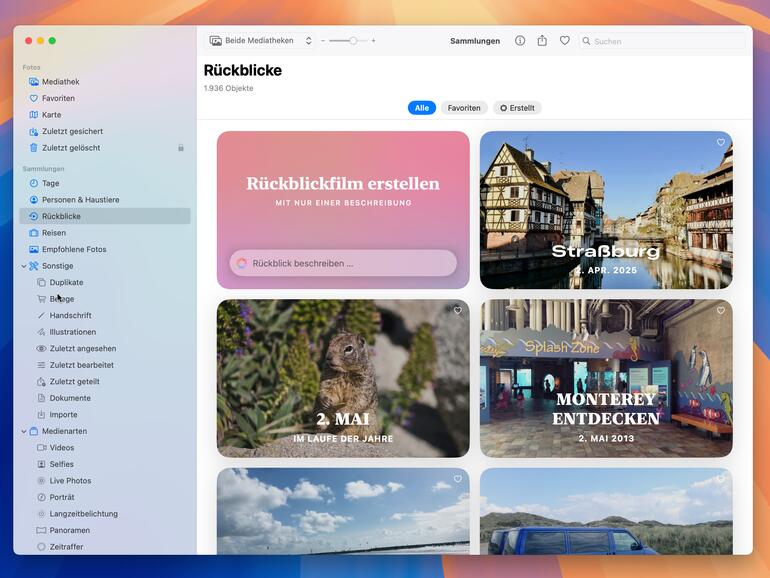Favorite the beach sky memory heart
Viewport: 770px width, 578px height.
458,479
